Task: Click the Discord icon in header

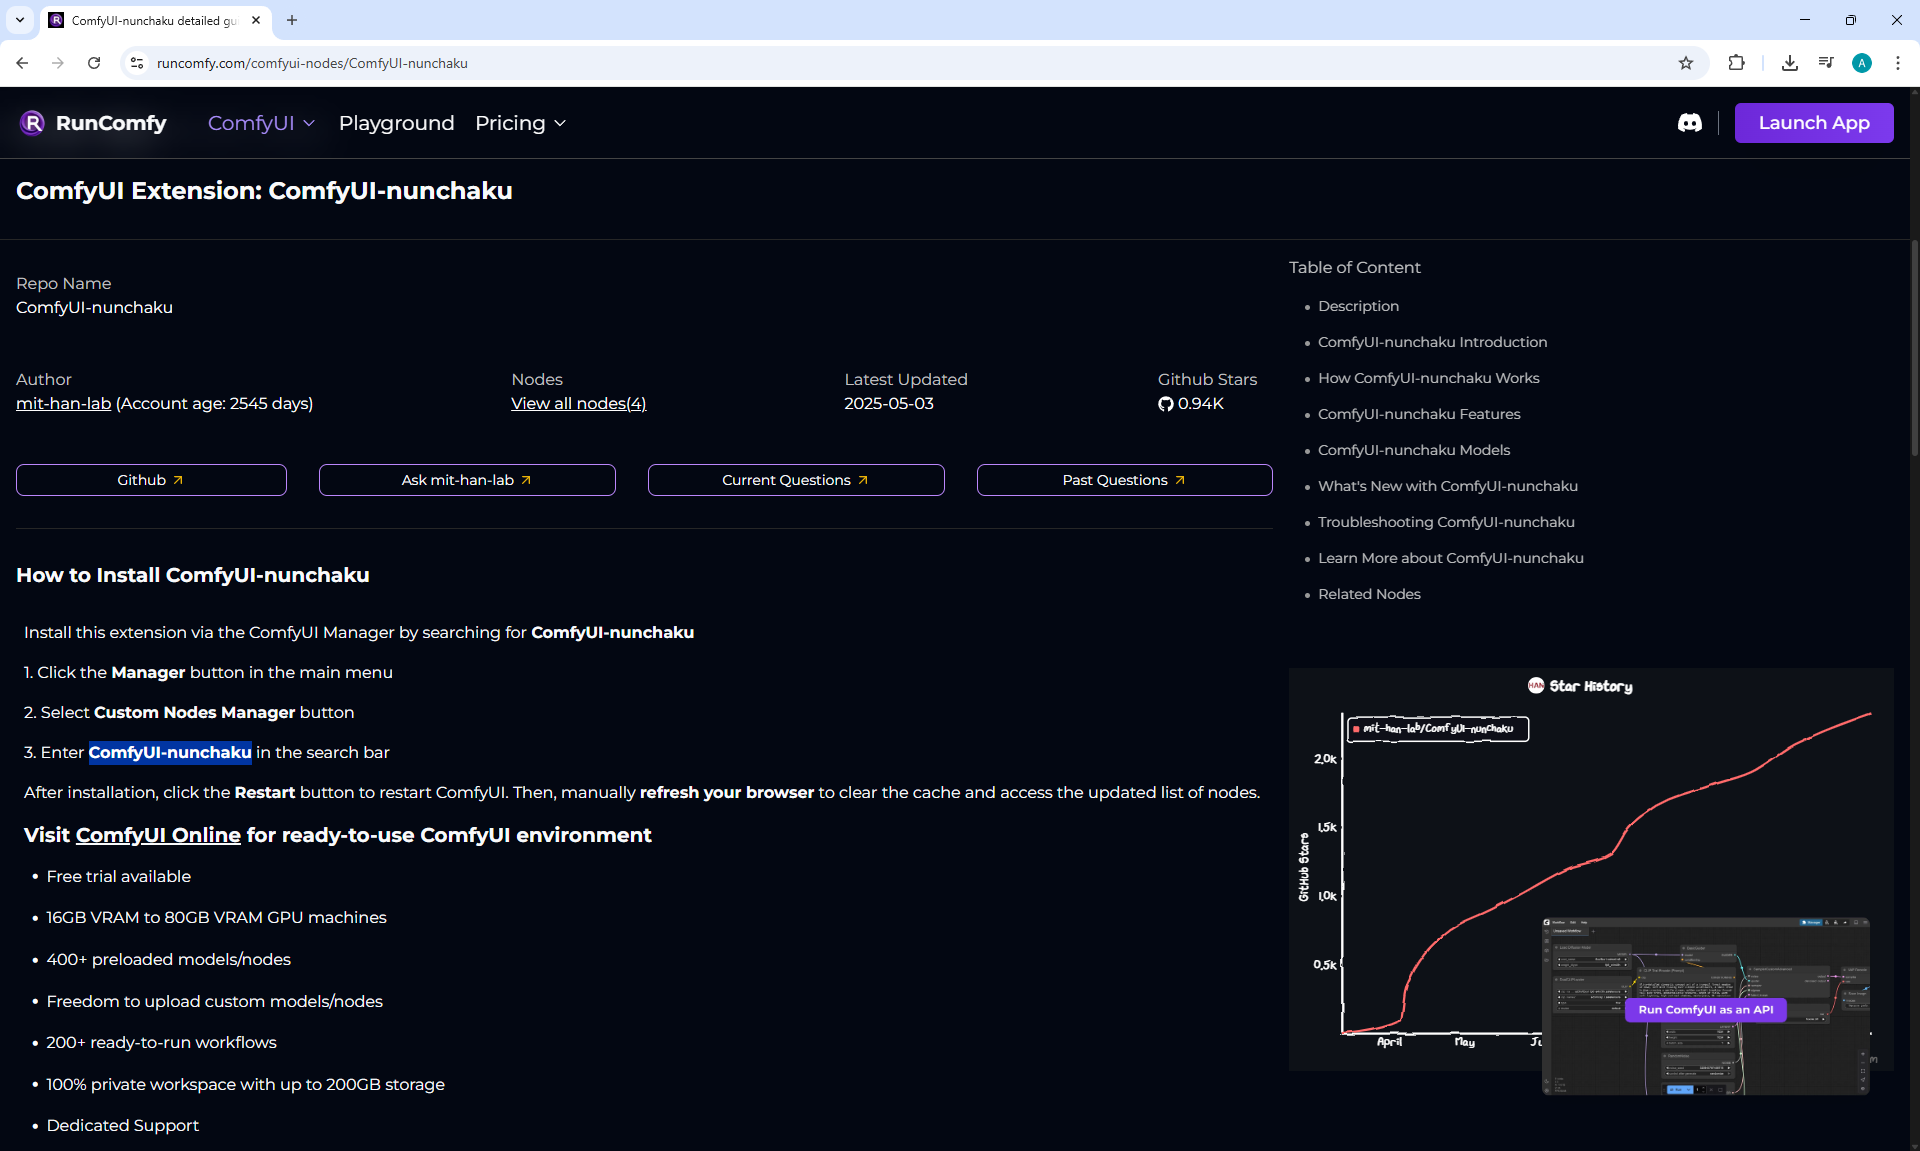Action: coord(1689,123)
